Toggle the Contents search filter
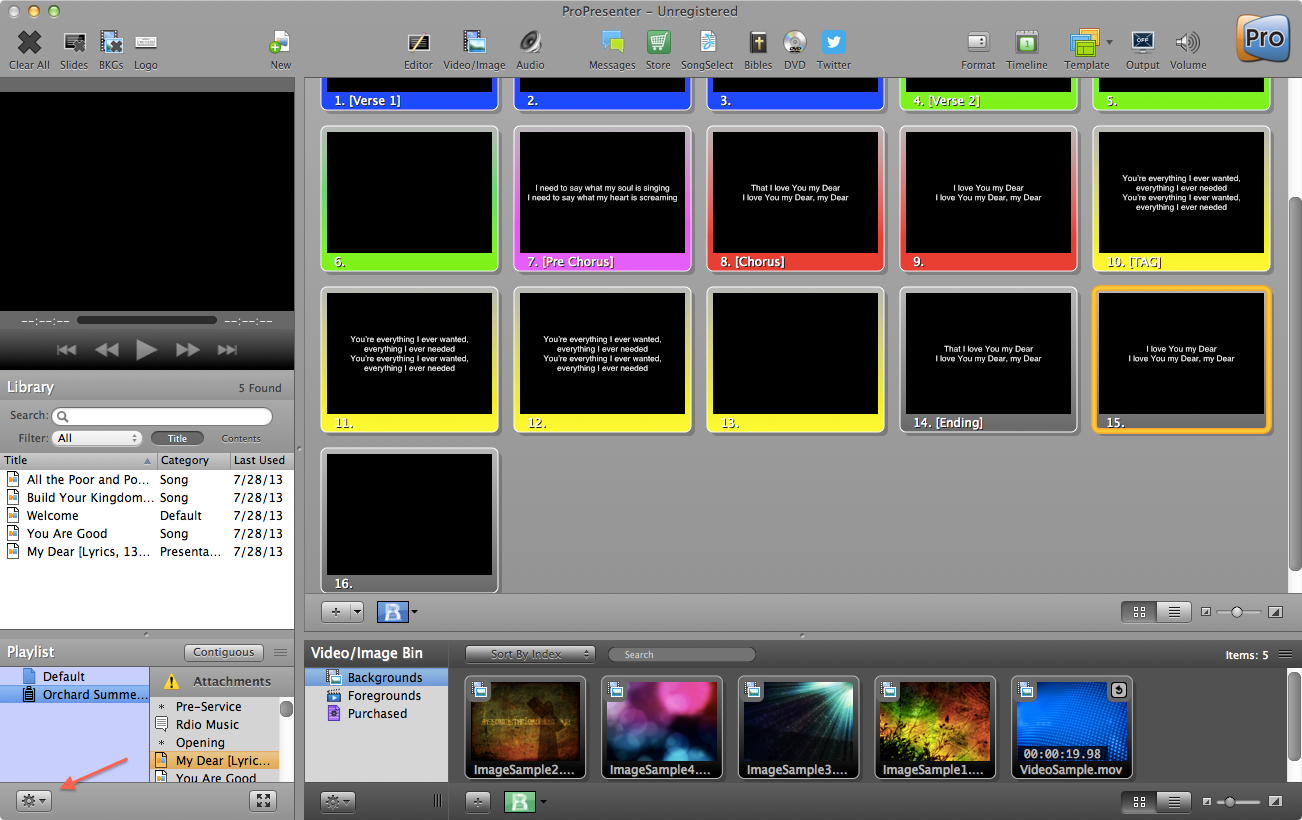The height and width of the screenshot is (820, 1302). 241,438
